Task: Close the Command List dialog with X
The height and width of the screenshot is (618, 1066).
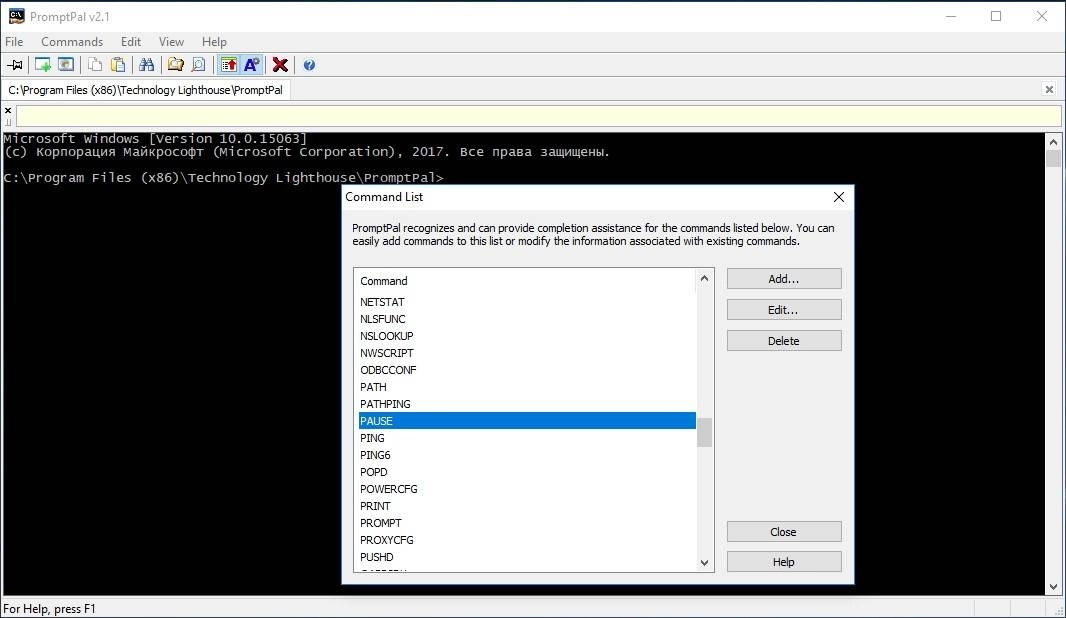Action: (x=838, y=196)
